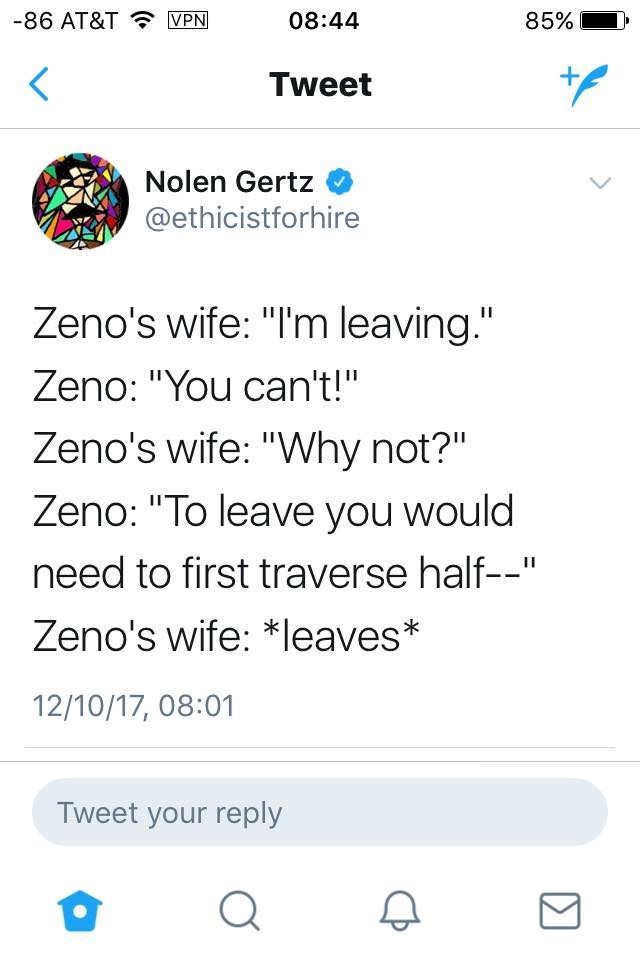Image resolution: width=640 pixels, height=960 pixels.
Task: Tap the Tweet header title
Action: (320, 85)
